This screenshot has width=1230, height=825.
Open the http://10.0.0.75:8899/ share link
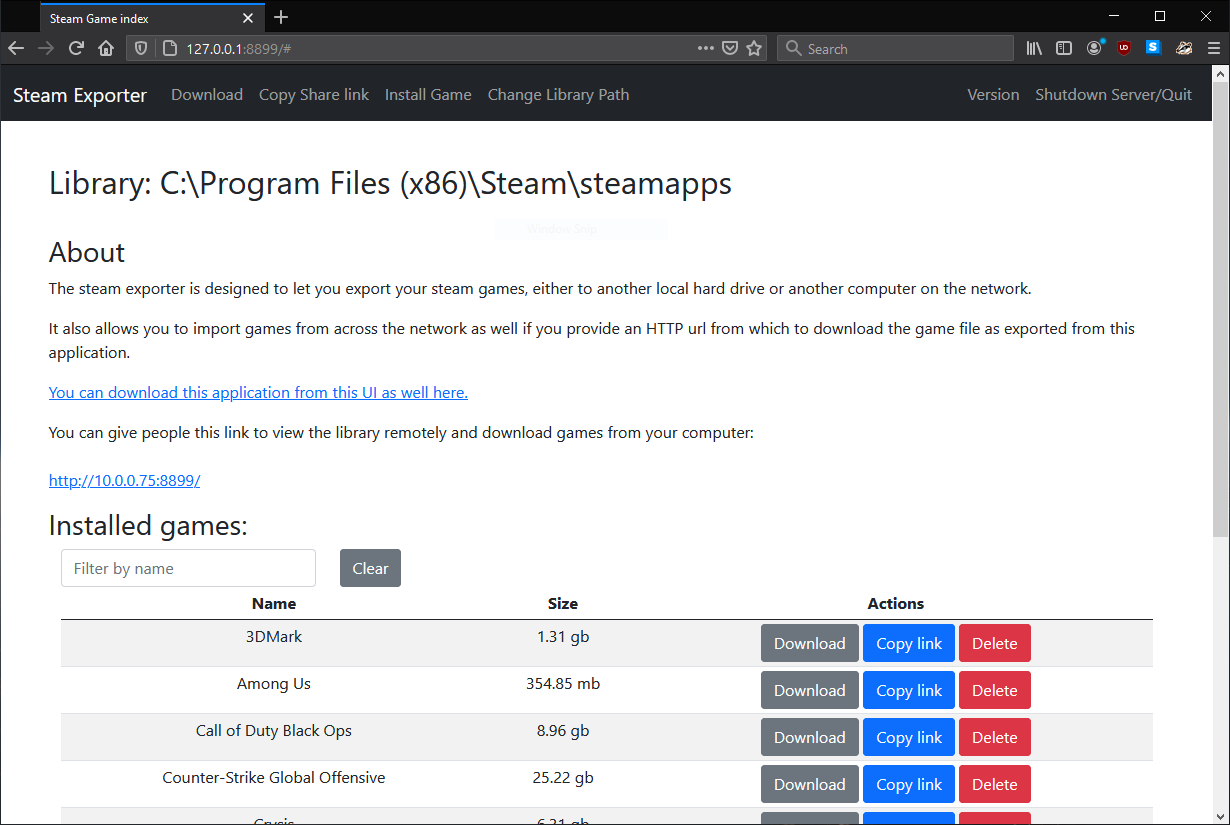124,480
